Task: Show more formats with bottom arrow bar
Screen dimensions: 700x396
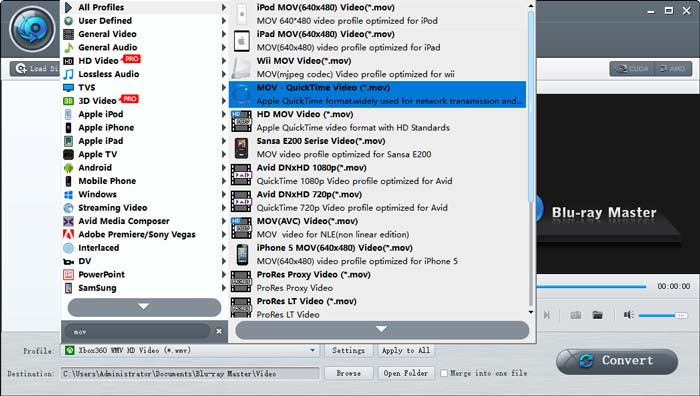Action: (x=382, y=329)
